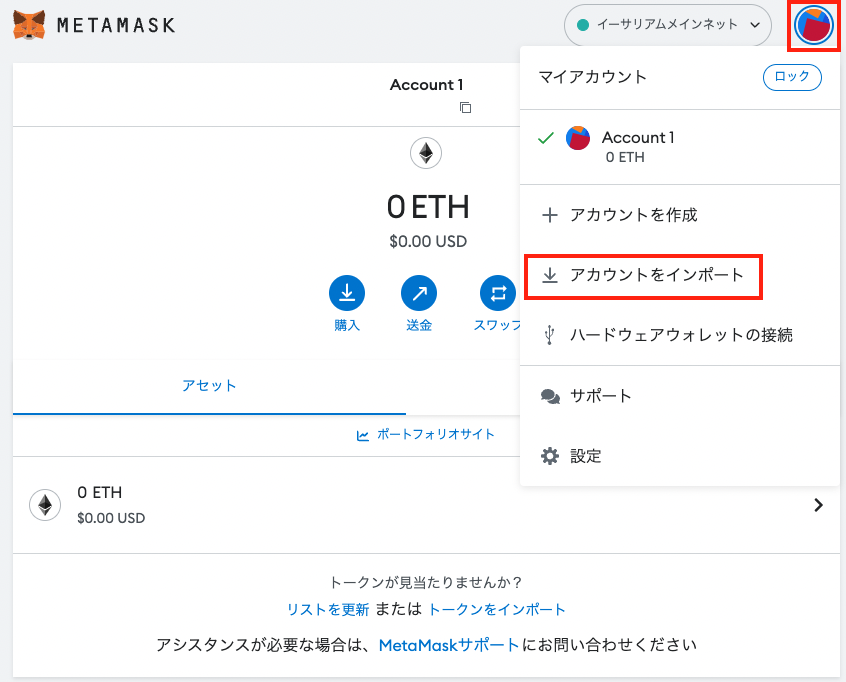Click the スワップ (swap) round icon
This screenshot has height=682, width=846.
[x=497, y=293]
